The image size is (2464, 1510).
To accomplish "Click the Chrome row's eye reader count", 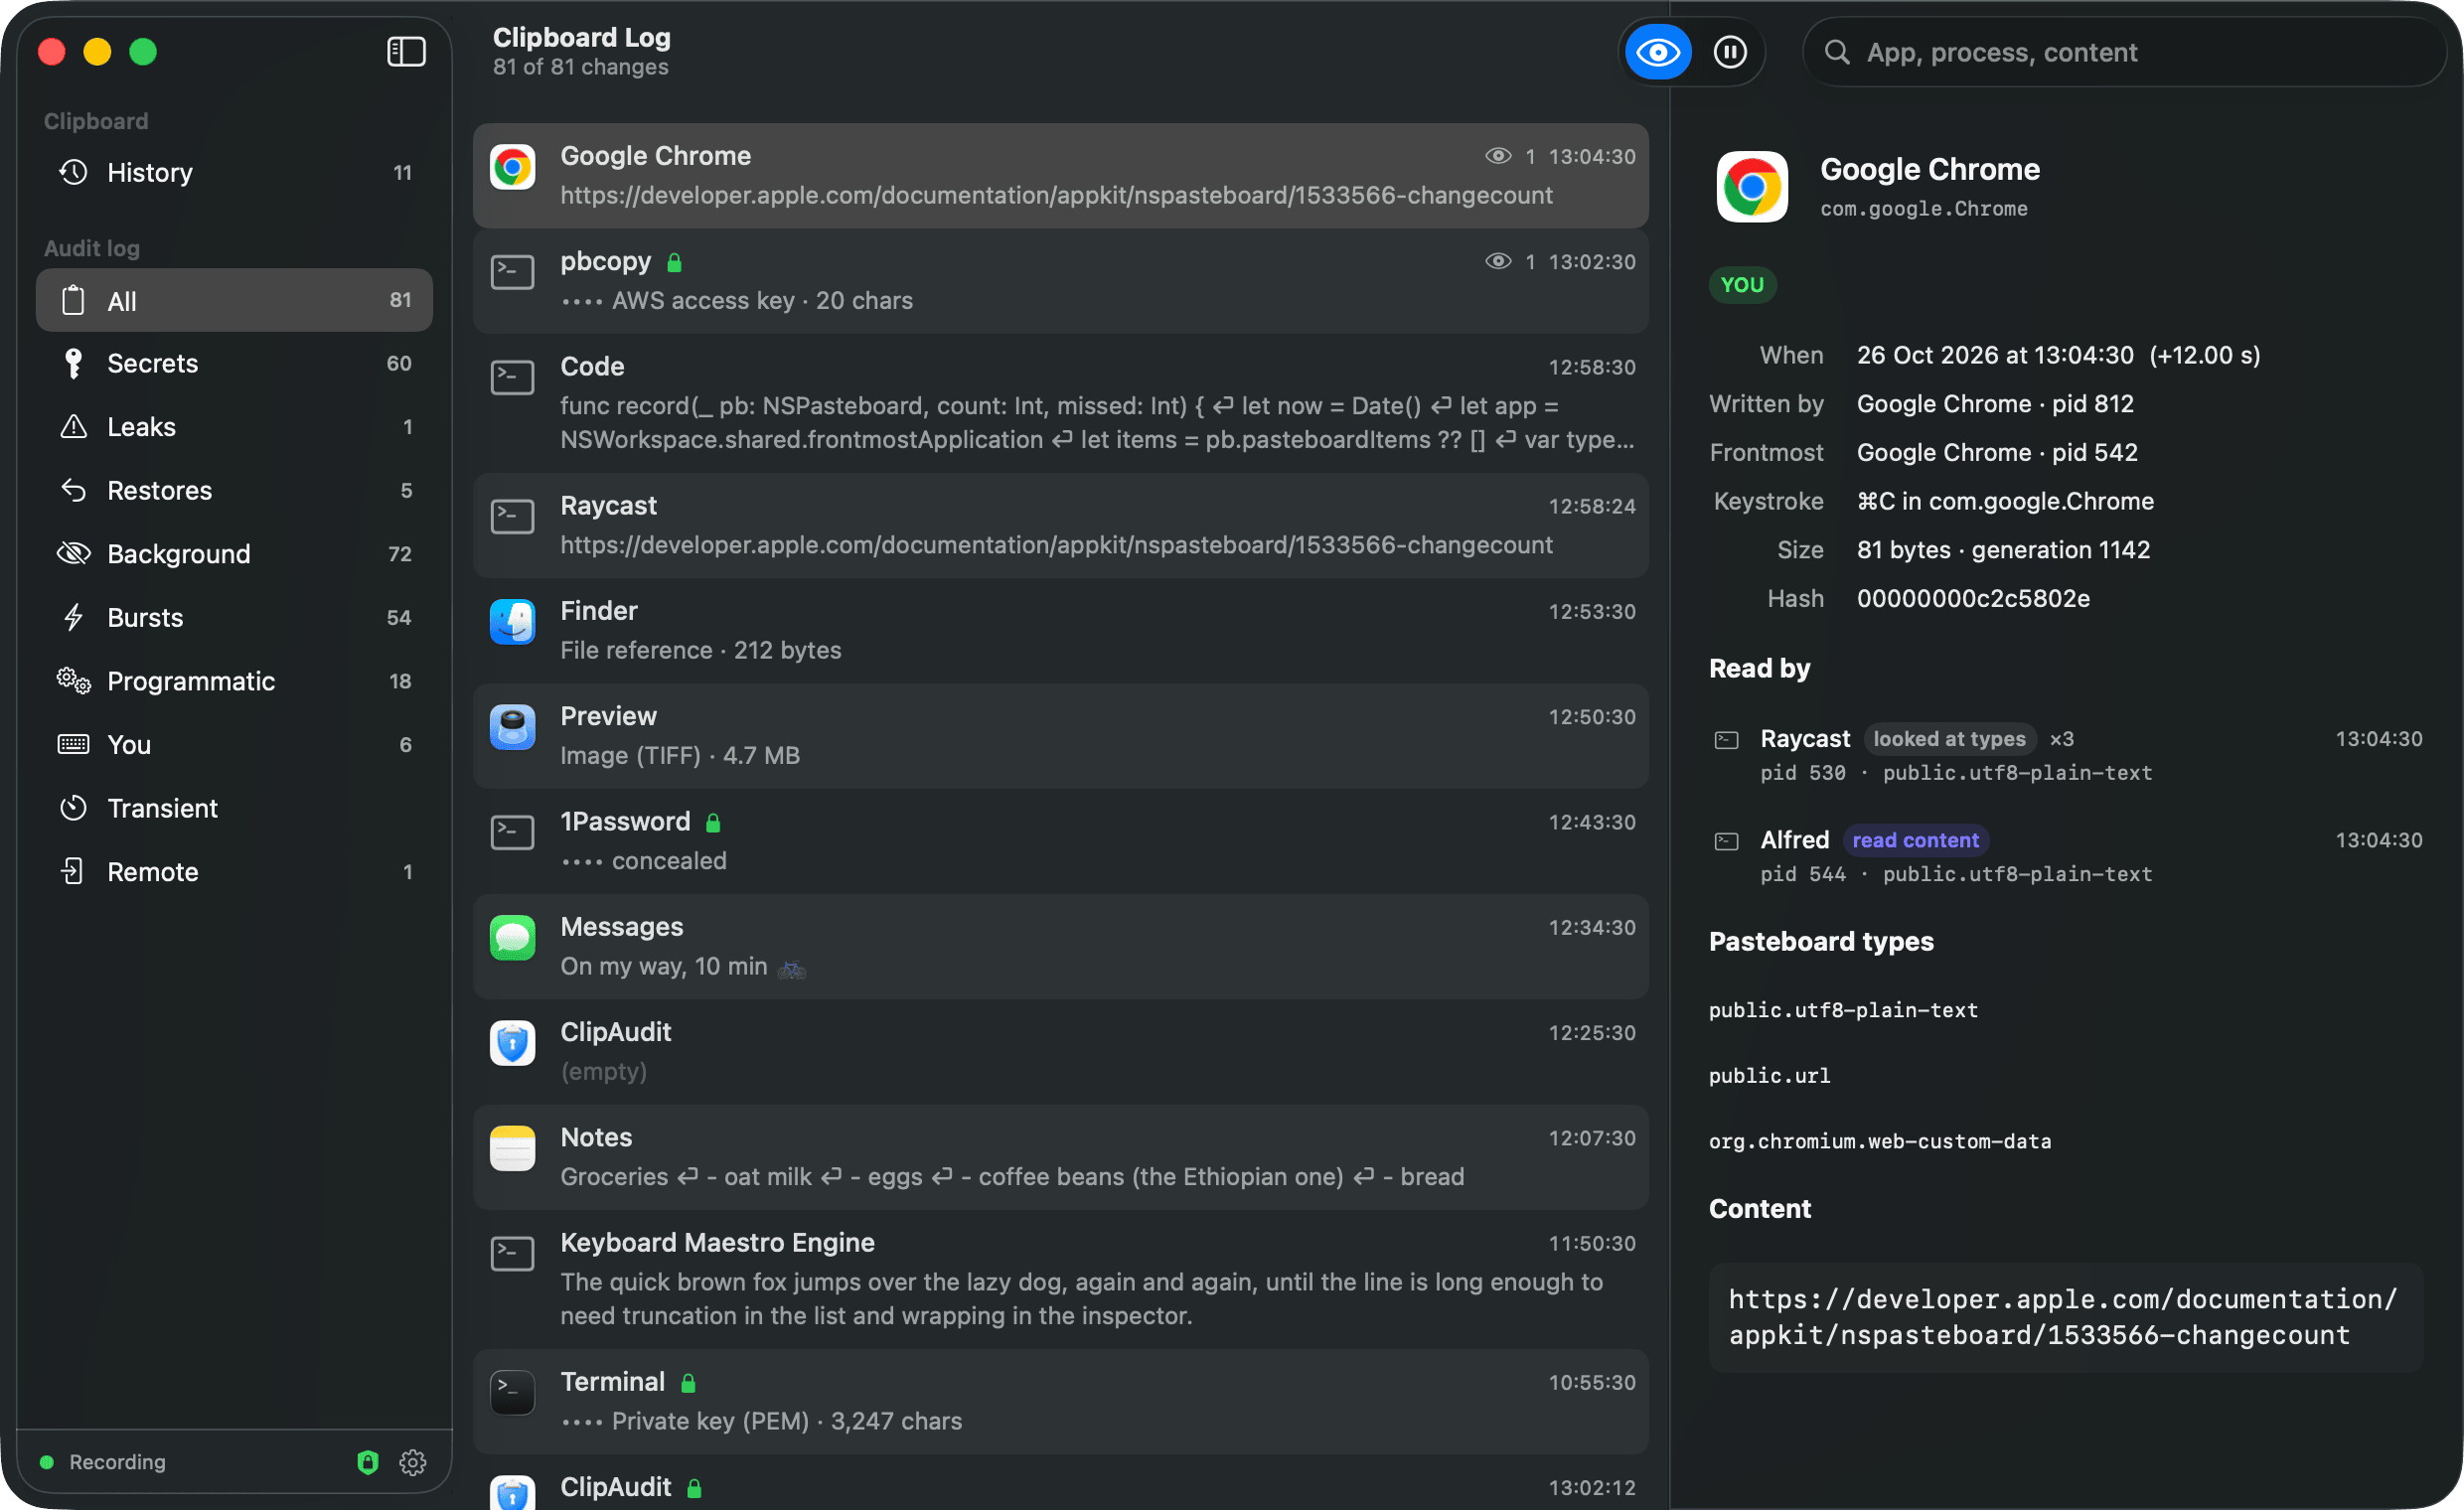I will tap(1509, 156).
